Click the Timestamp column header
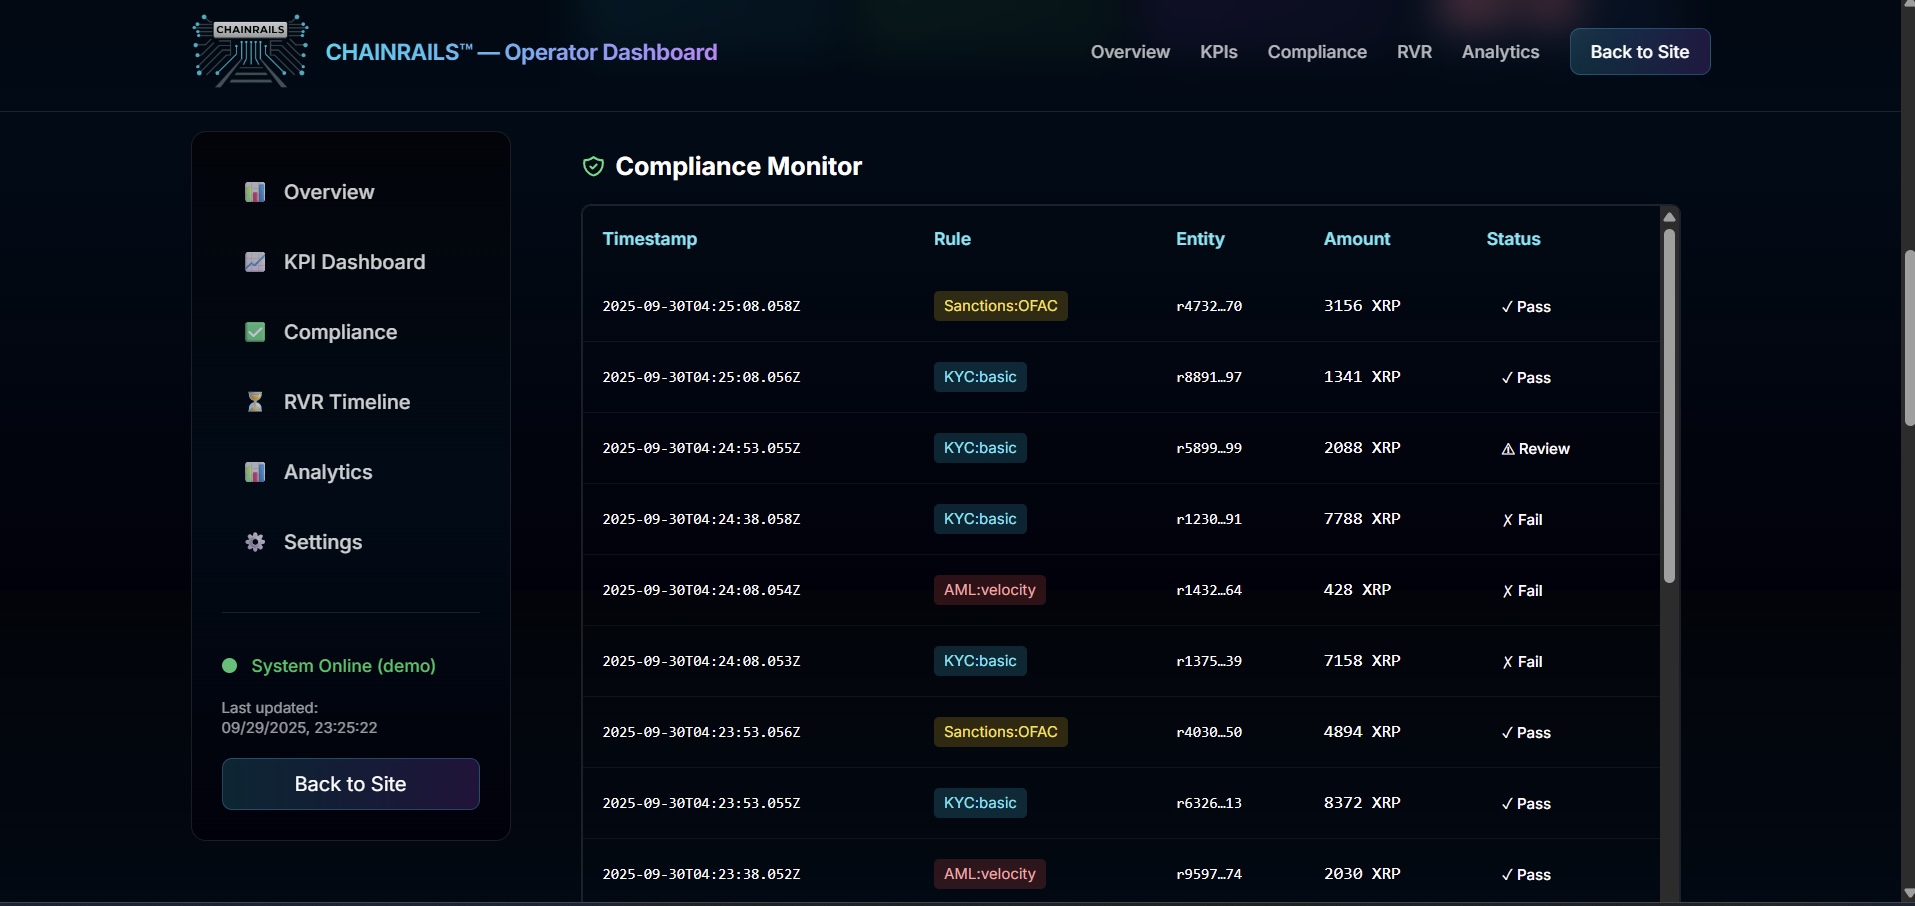Screen dimensions: 1915x906 coord(650,239)
